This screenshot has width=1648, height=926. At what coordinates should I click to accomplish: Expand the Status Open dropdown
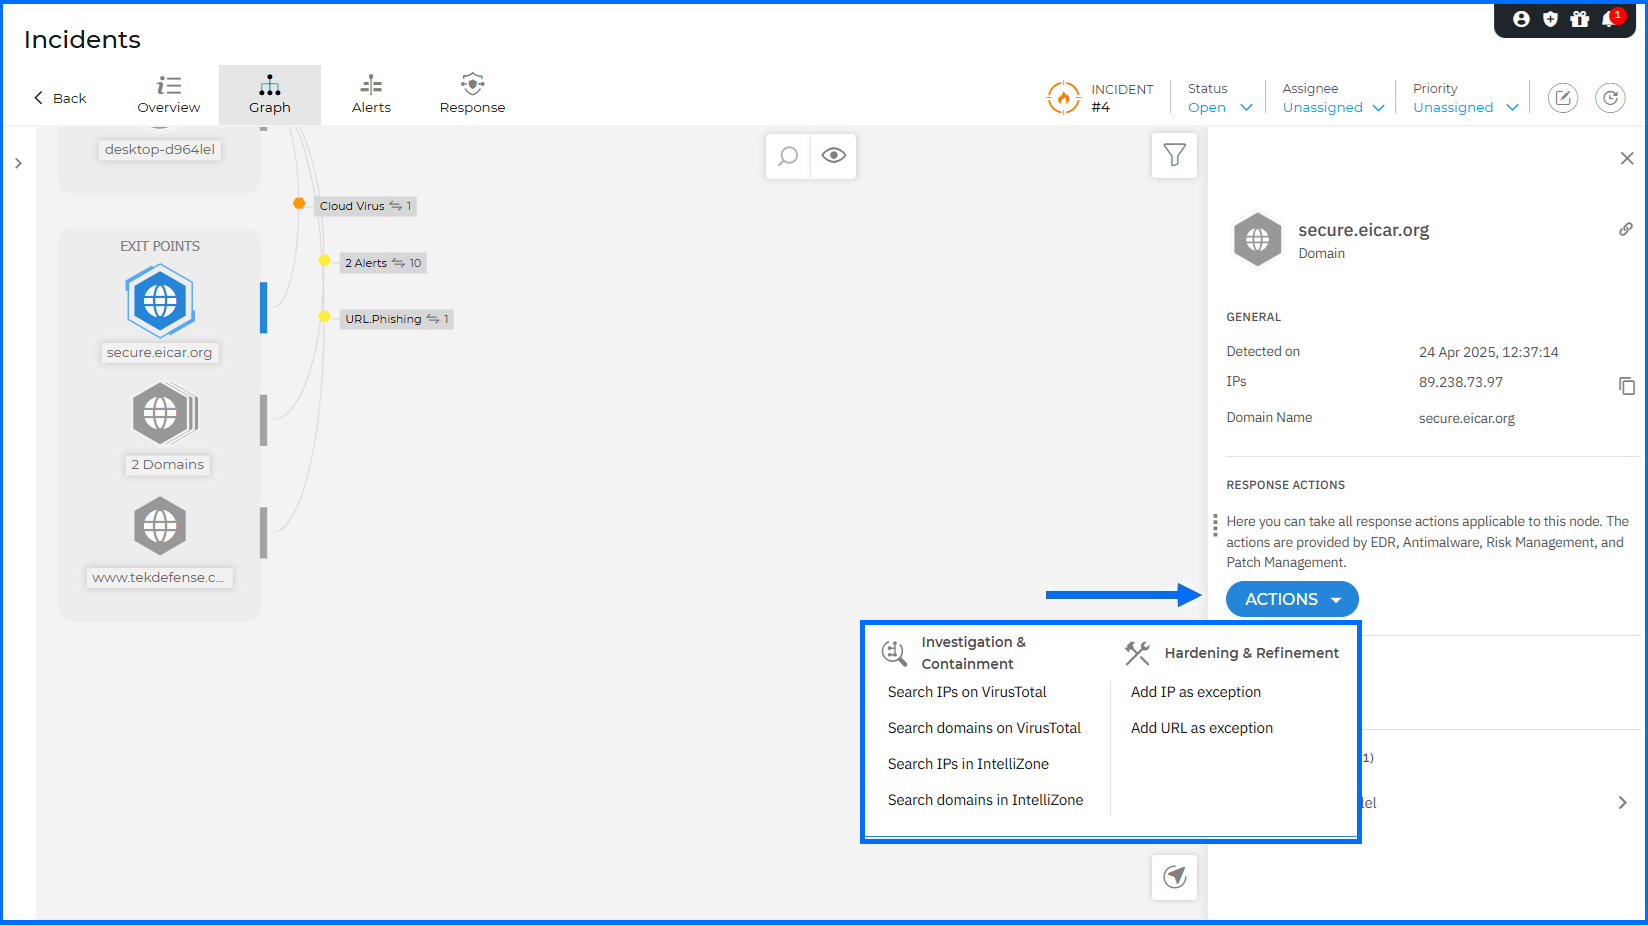pyautogui.click(x=1219, y=107)
